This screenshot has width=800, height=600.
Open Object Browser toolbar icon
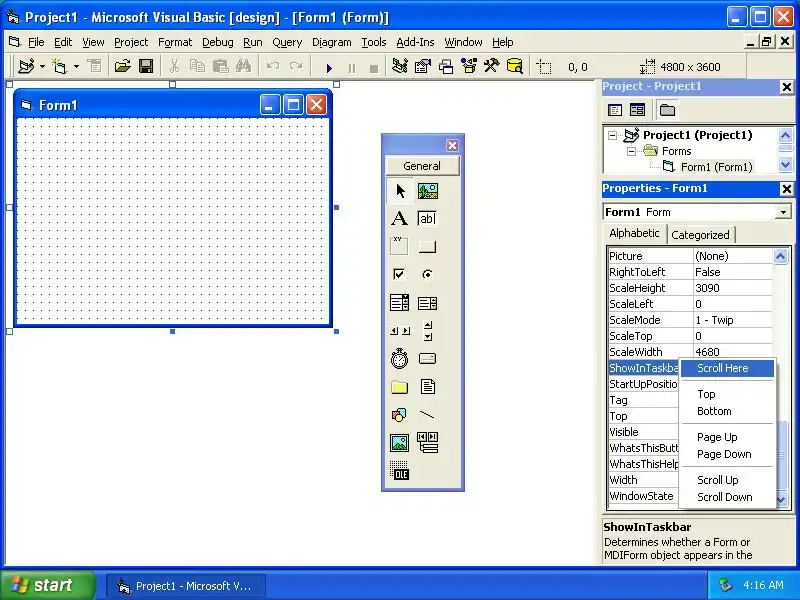(x=469, y=66)
